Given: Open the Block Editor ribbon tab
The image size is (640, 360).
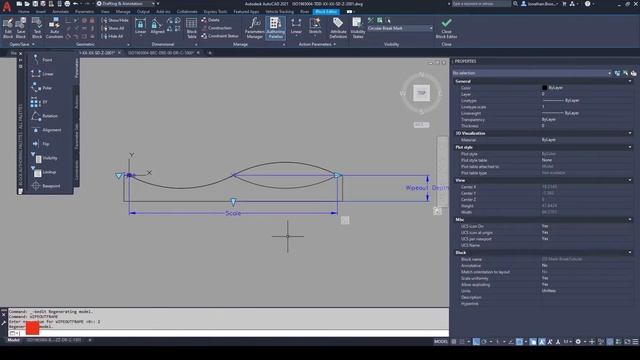Looking at the screenshot, I should 326,12.
